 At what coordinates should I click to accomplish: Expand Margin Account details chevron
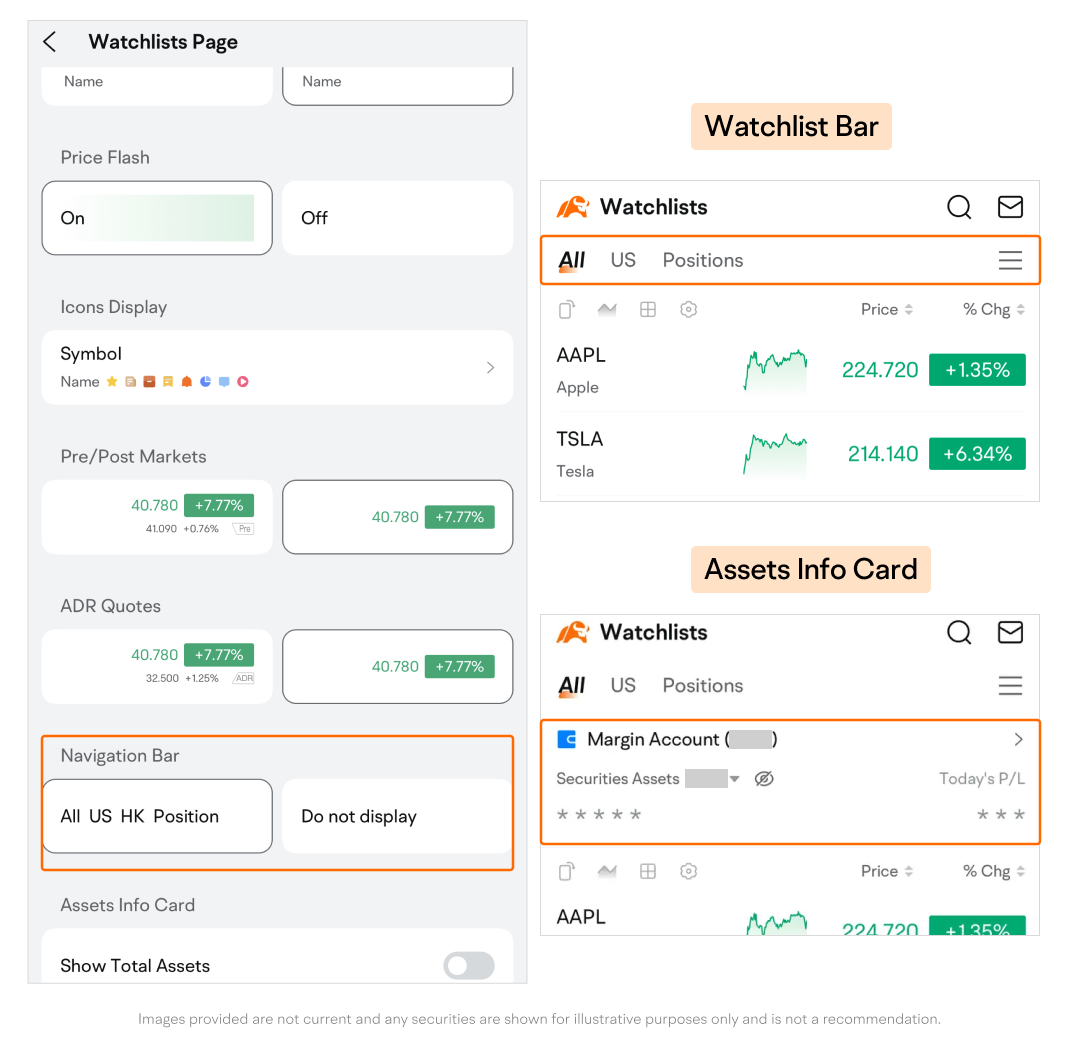(x=1018, y=739)
